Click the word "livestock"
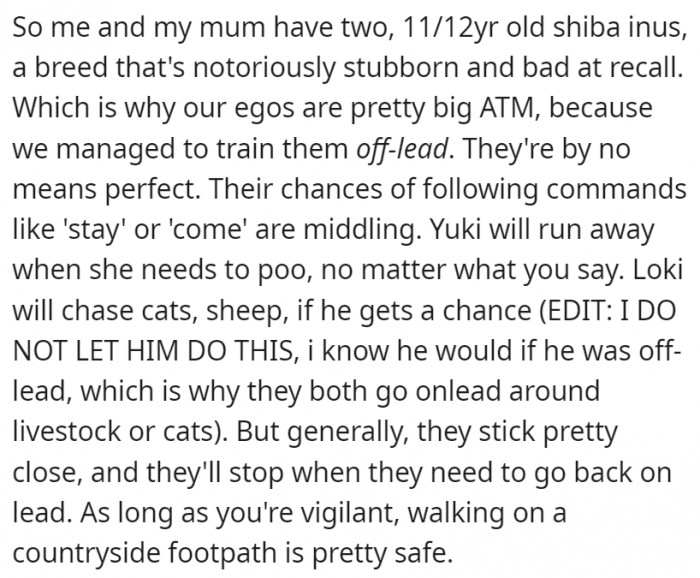Image resolution: width=700 pixels, height=578 pixels. coord(68,431)
